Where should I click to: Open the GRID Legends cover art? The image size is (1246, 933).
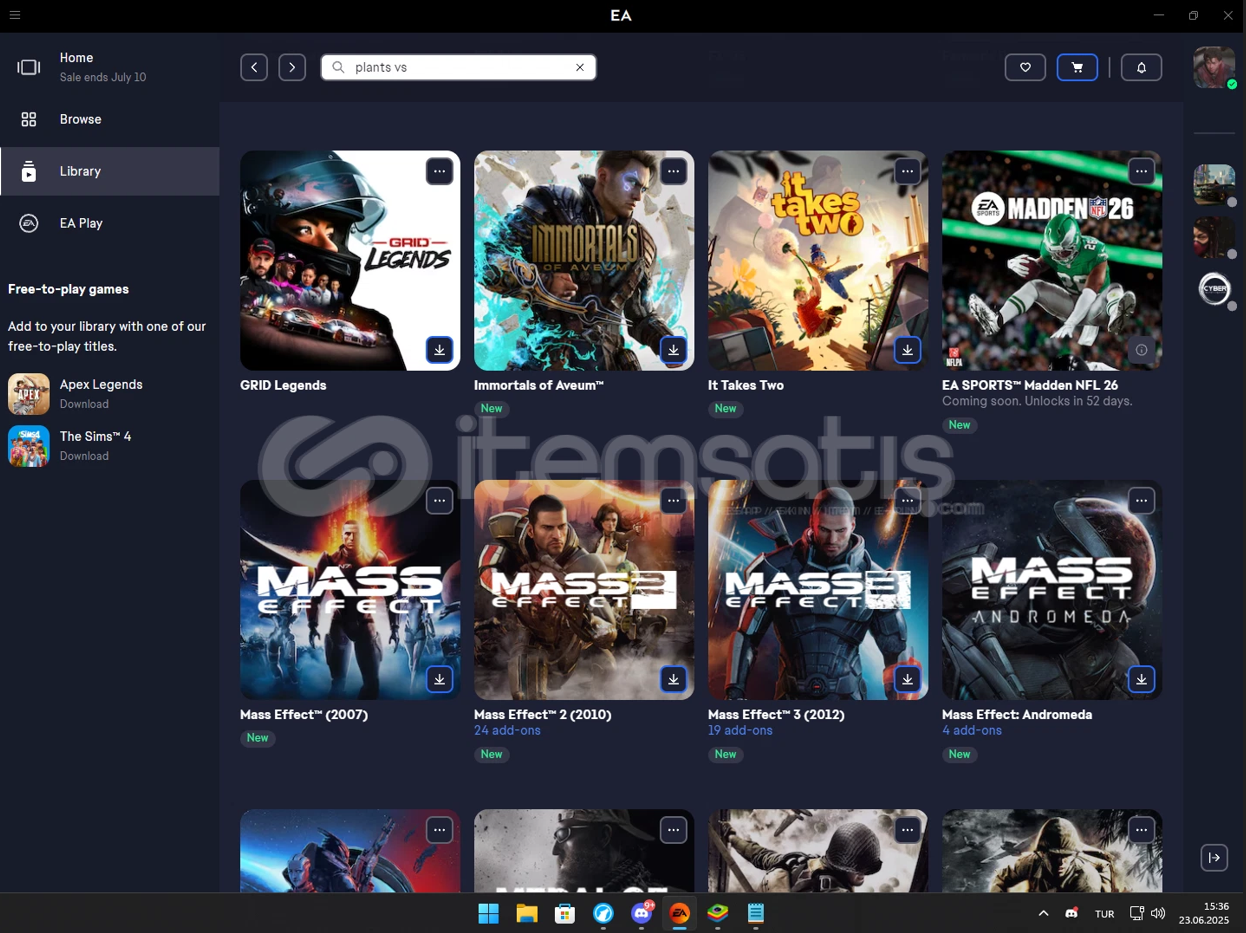[350, 261]
